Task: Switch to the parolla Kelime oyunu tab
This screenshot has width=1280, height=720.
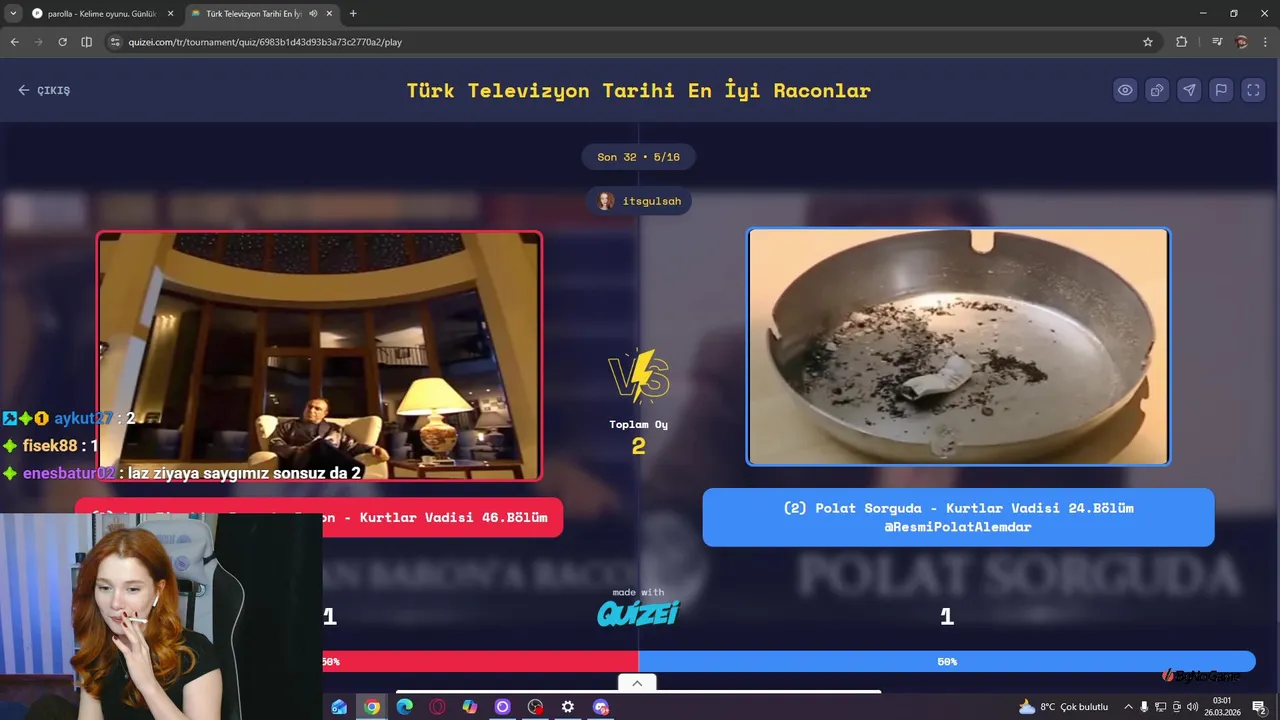Action: pyautogui.click(x=102, y=14)
